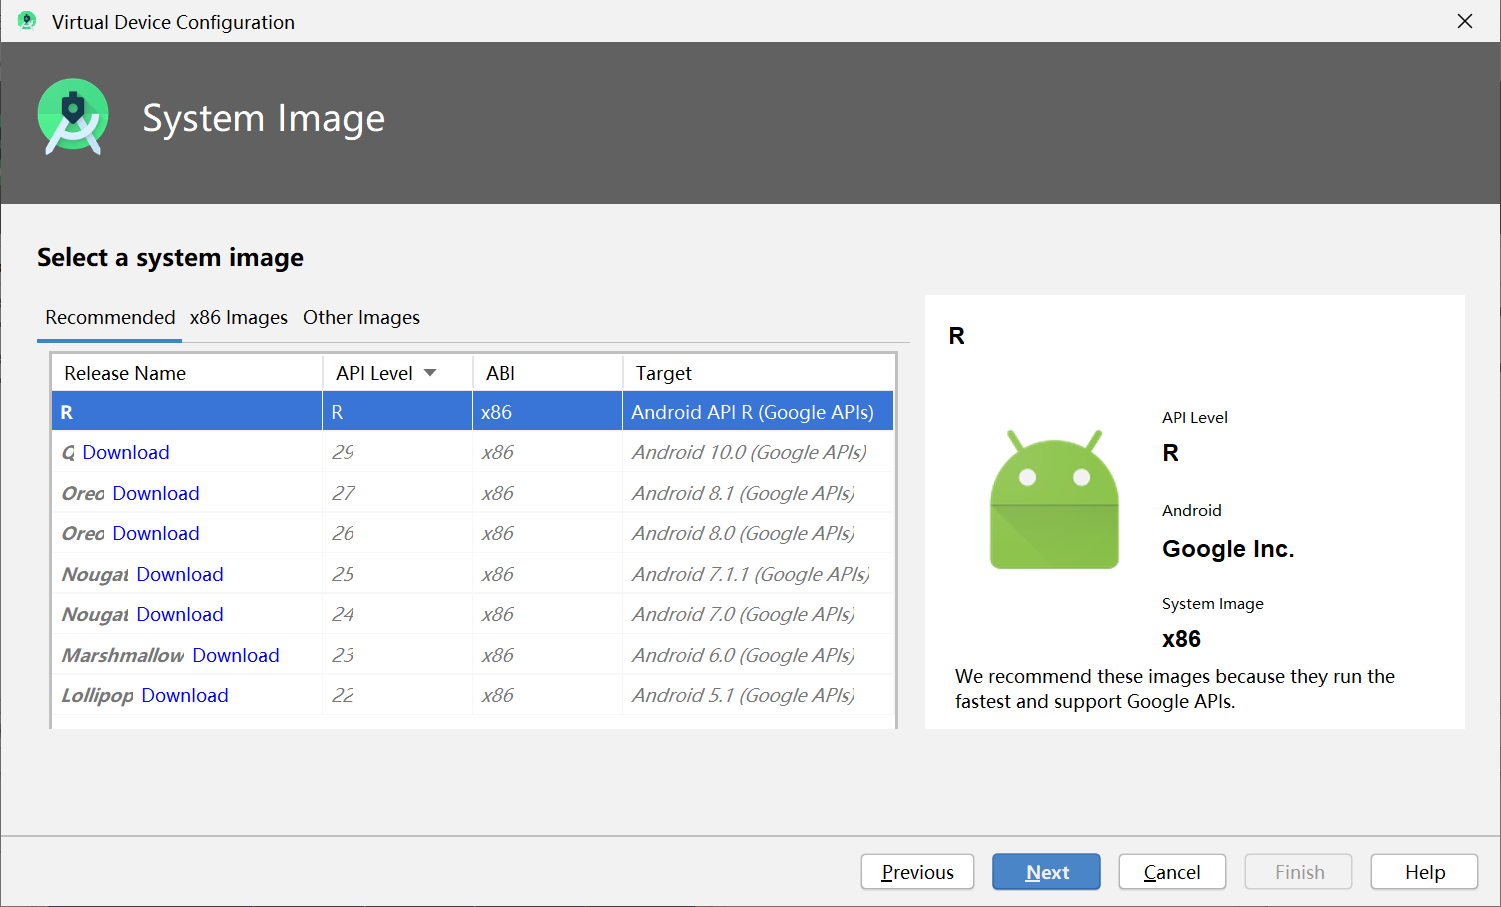Download the Lollipop system image
Screen dimensions: 1501x907
pyautogui.click(x=185, y=695)
